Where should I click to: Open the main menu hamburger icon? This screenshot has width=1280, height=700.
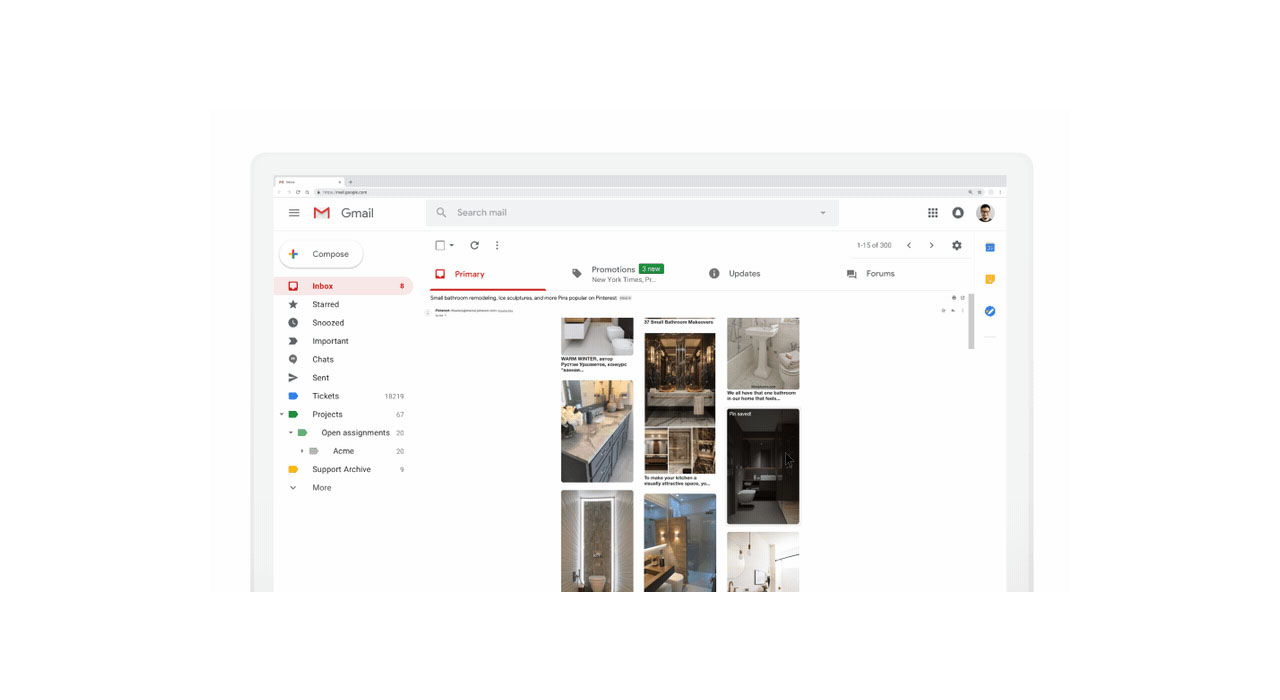[x=294, y=213]
